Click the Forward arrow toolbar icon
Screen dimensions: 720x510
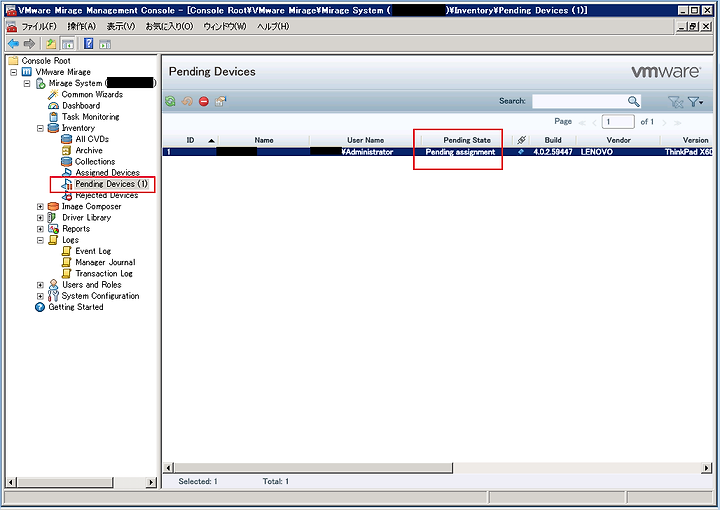(29, 44)
